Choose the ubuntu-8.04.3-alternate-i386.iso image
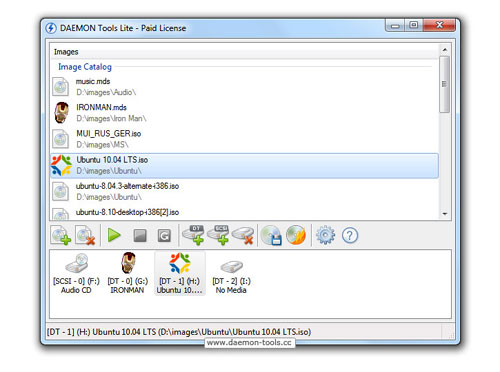The width and height of the screenshot is (500, 372). click(x=245, y=192)
